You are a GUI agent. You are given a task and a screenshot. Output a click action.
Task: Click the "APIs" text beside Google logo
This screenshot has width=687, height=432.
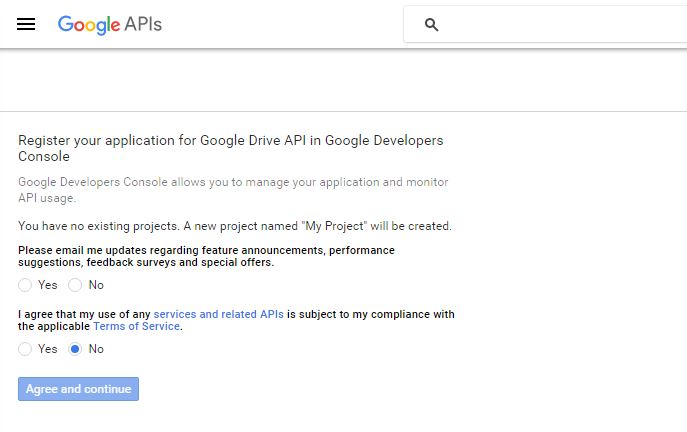click(143, 24)
